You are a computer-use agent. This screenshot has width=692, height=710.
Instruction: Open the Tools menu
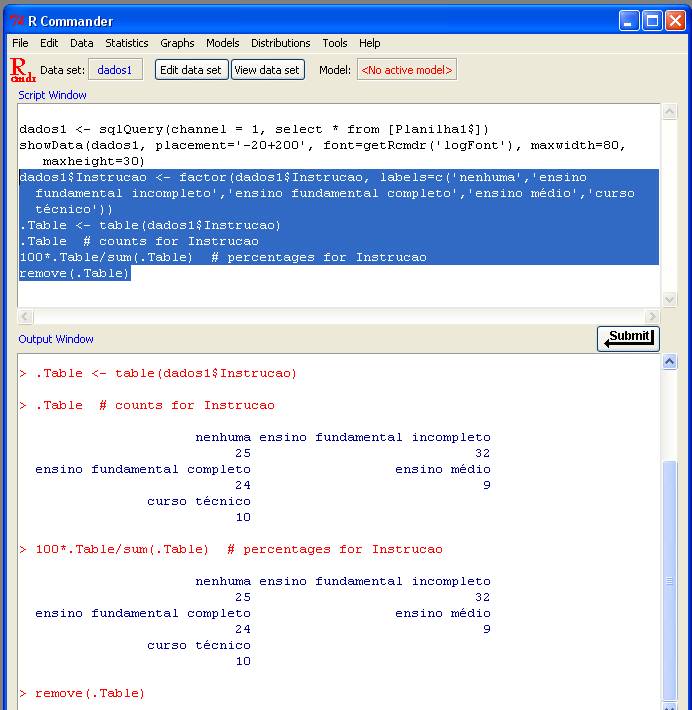(335, 43)
